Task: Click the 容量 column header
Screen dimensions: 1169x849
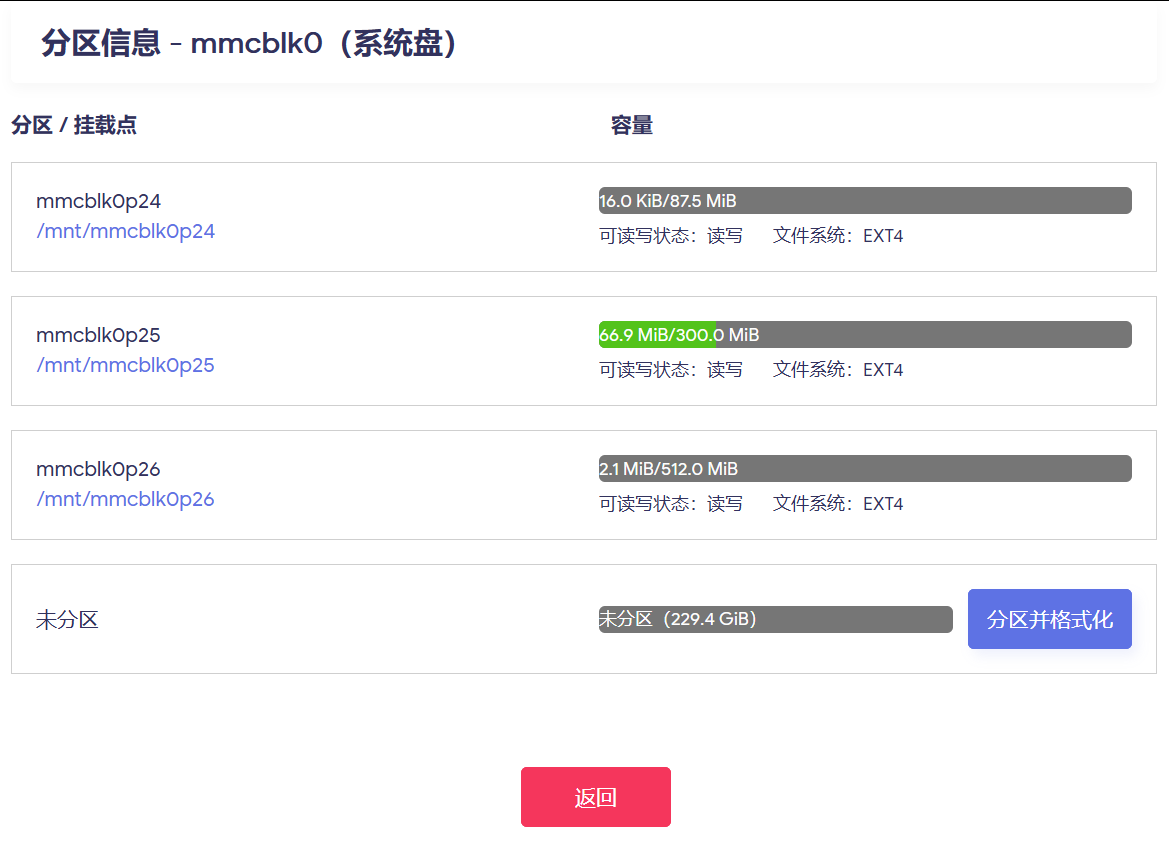Action: point(632,125)
